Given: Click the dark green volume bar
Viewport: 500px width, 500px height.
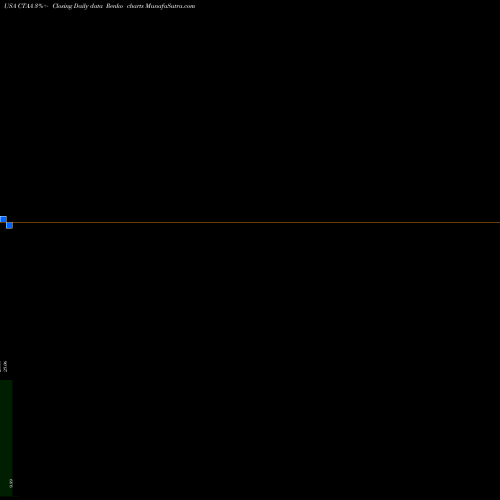Looking at the screenshot, I should pos(6,438).
